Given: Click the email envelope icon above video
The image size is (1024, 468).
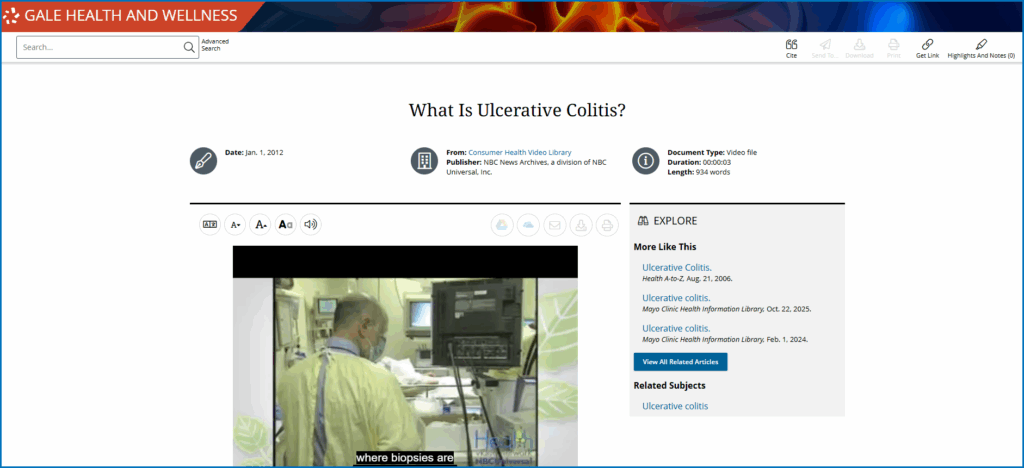Looking at the screenshot, I should (554, 225).
